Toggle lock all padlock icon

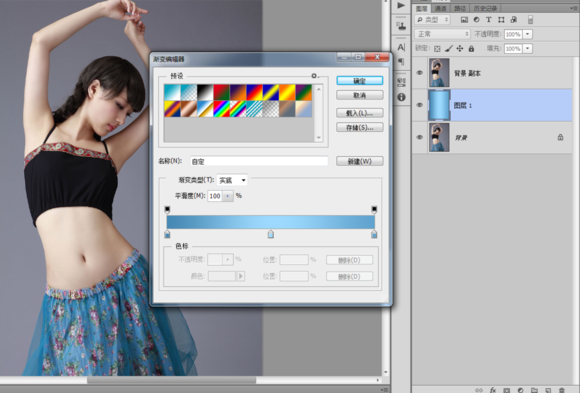471,48
